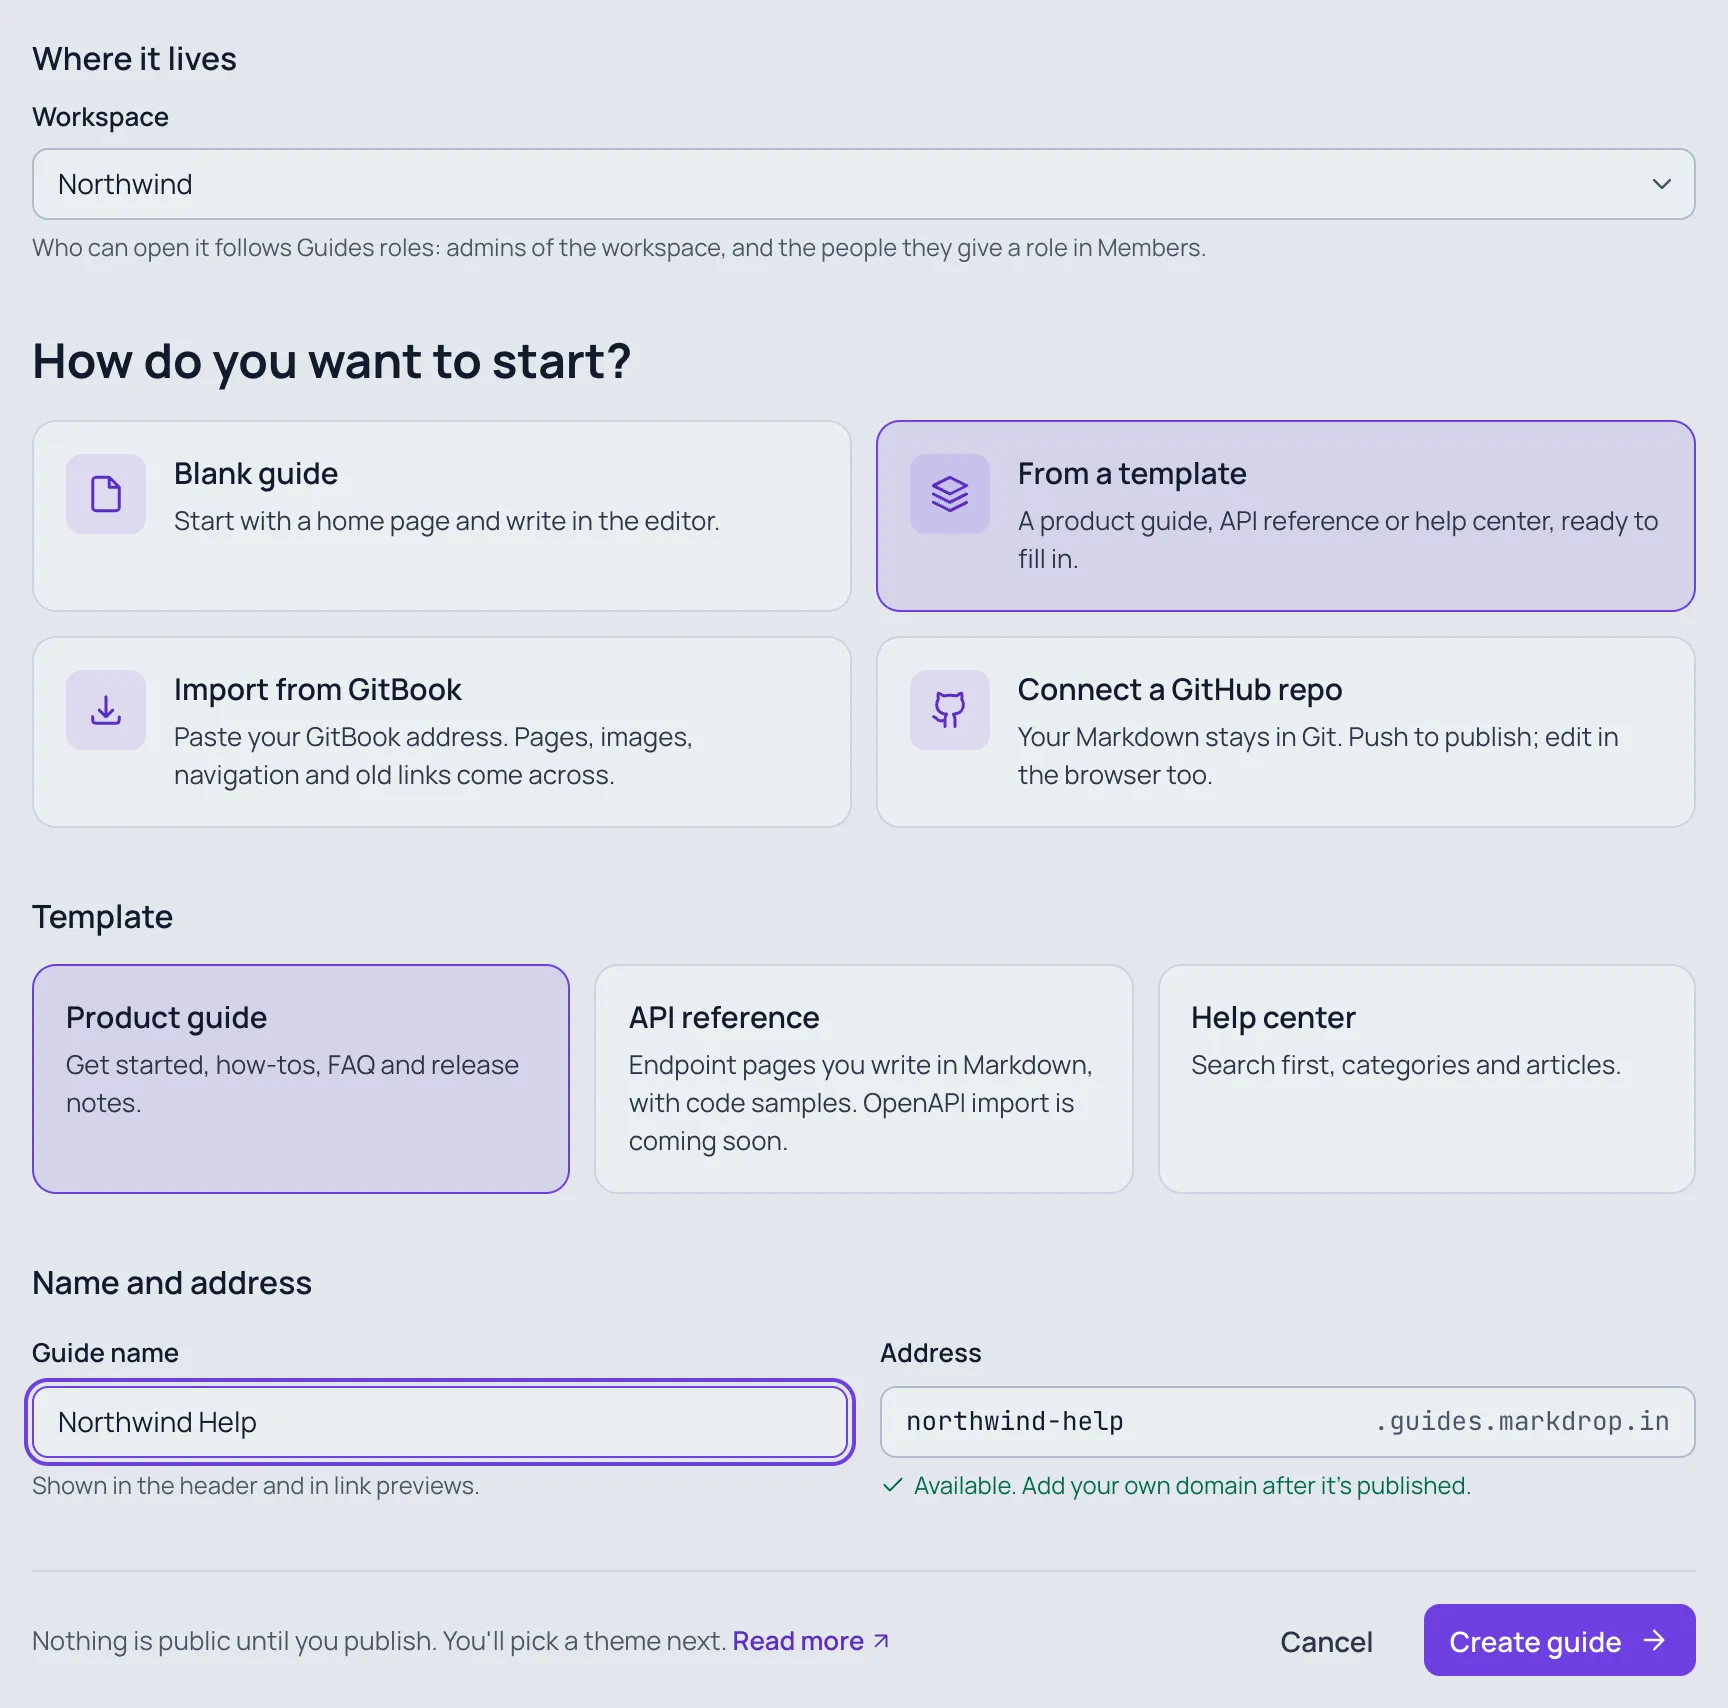The width and height of the screenshot is (1728, 1708).
Task: Pick the Product guide template
Action: (x=301, y=1079)
